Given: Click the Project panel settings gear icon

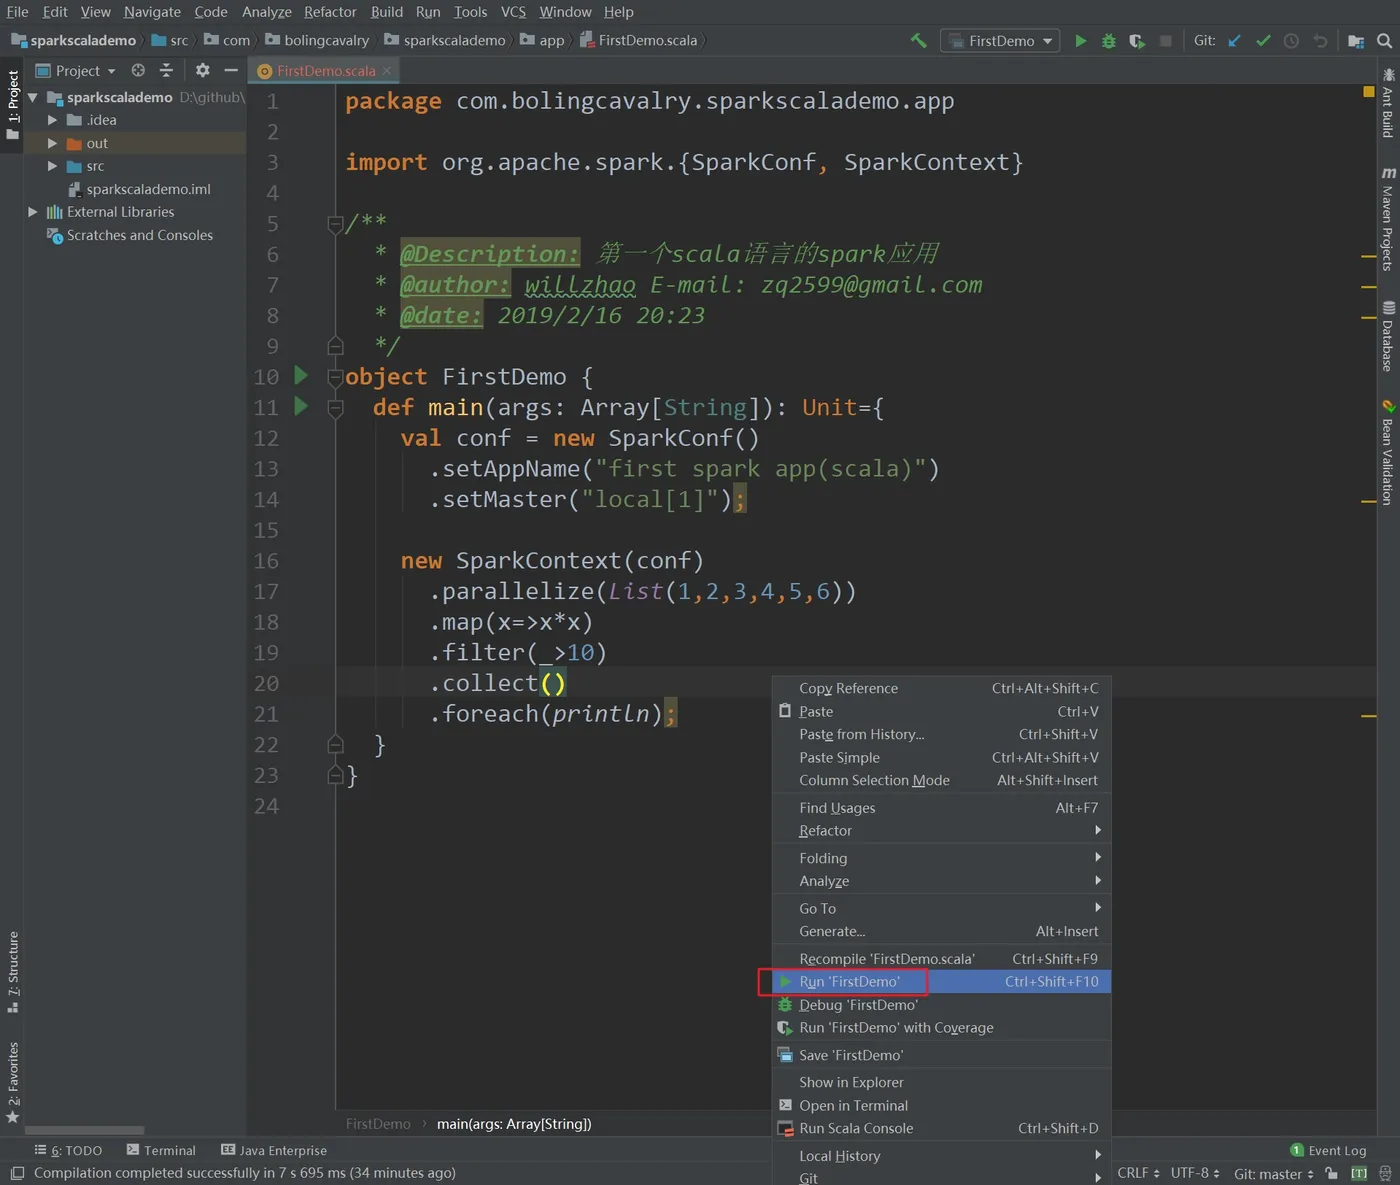Looking at the screenshot, I should click(203, 70).
